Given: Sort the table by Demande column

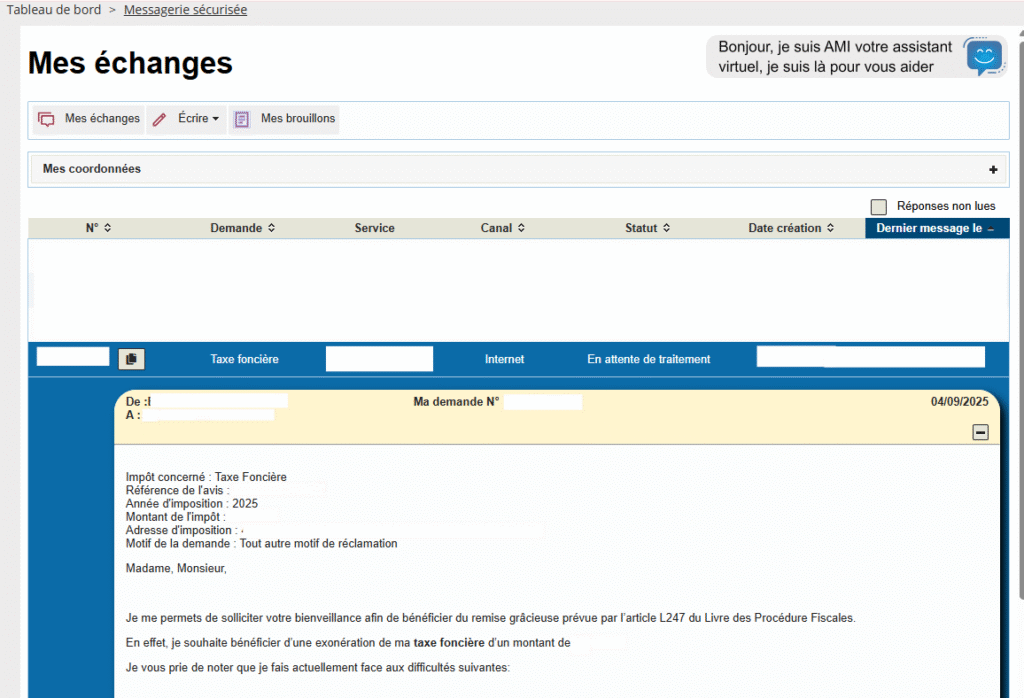Looking at the screenshot, I should click(x=242, y=228).
